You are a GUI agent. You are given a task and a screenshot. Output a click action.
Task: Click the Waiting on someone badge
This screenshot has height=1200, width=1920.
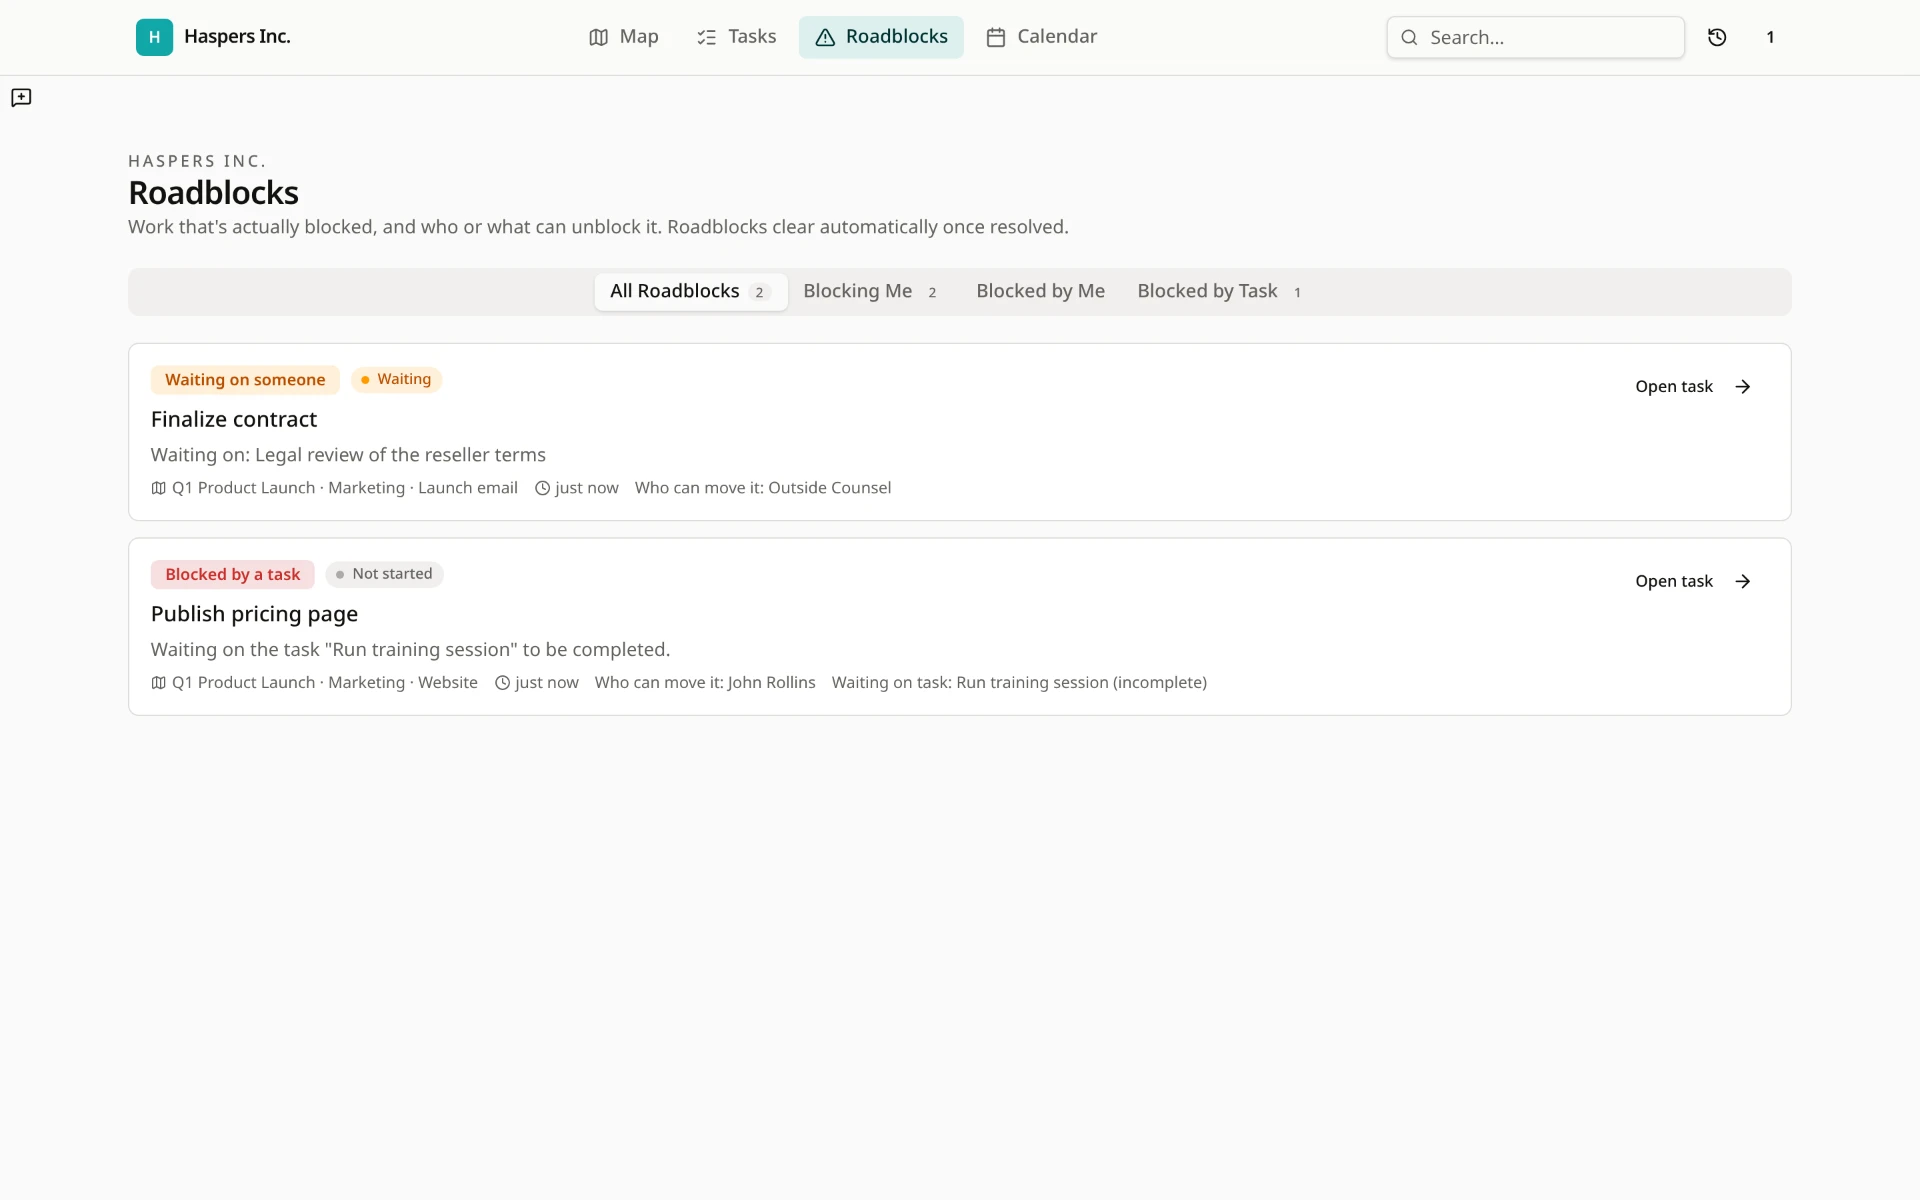[245, 380]
